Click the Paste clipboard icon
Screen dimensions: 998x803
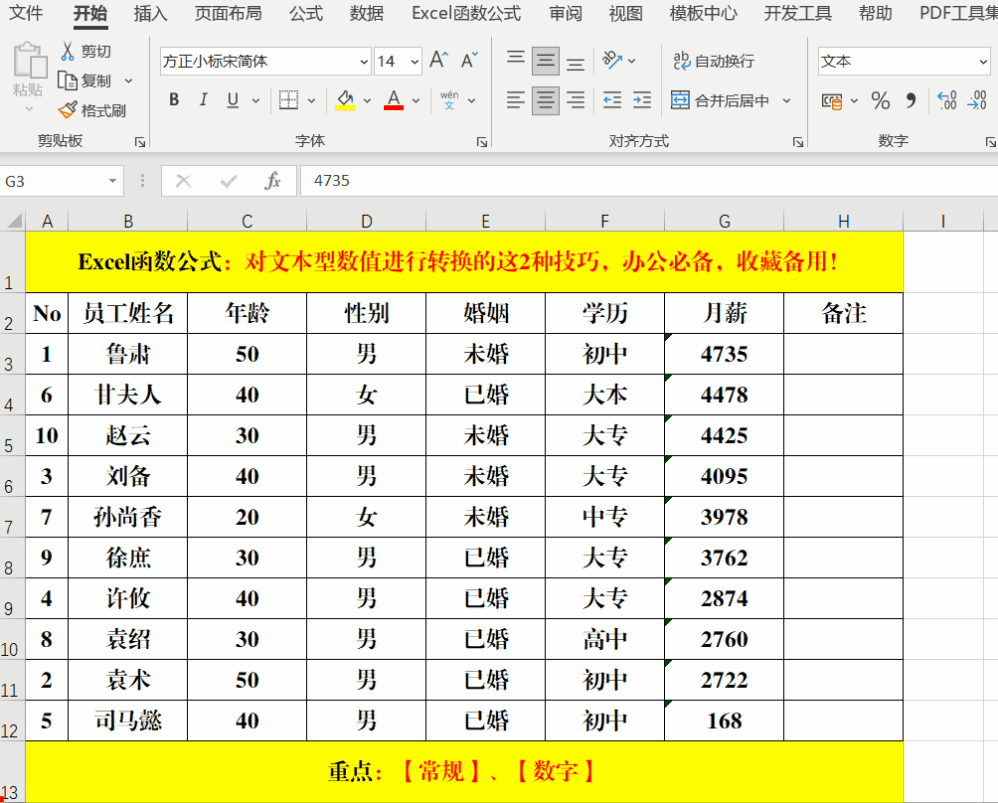tap(29, 60)
